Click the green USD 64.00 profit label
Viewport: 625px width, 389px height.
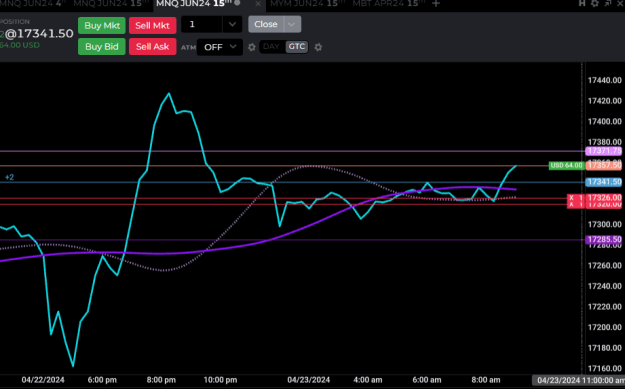click(566, 165)
